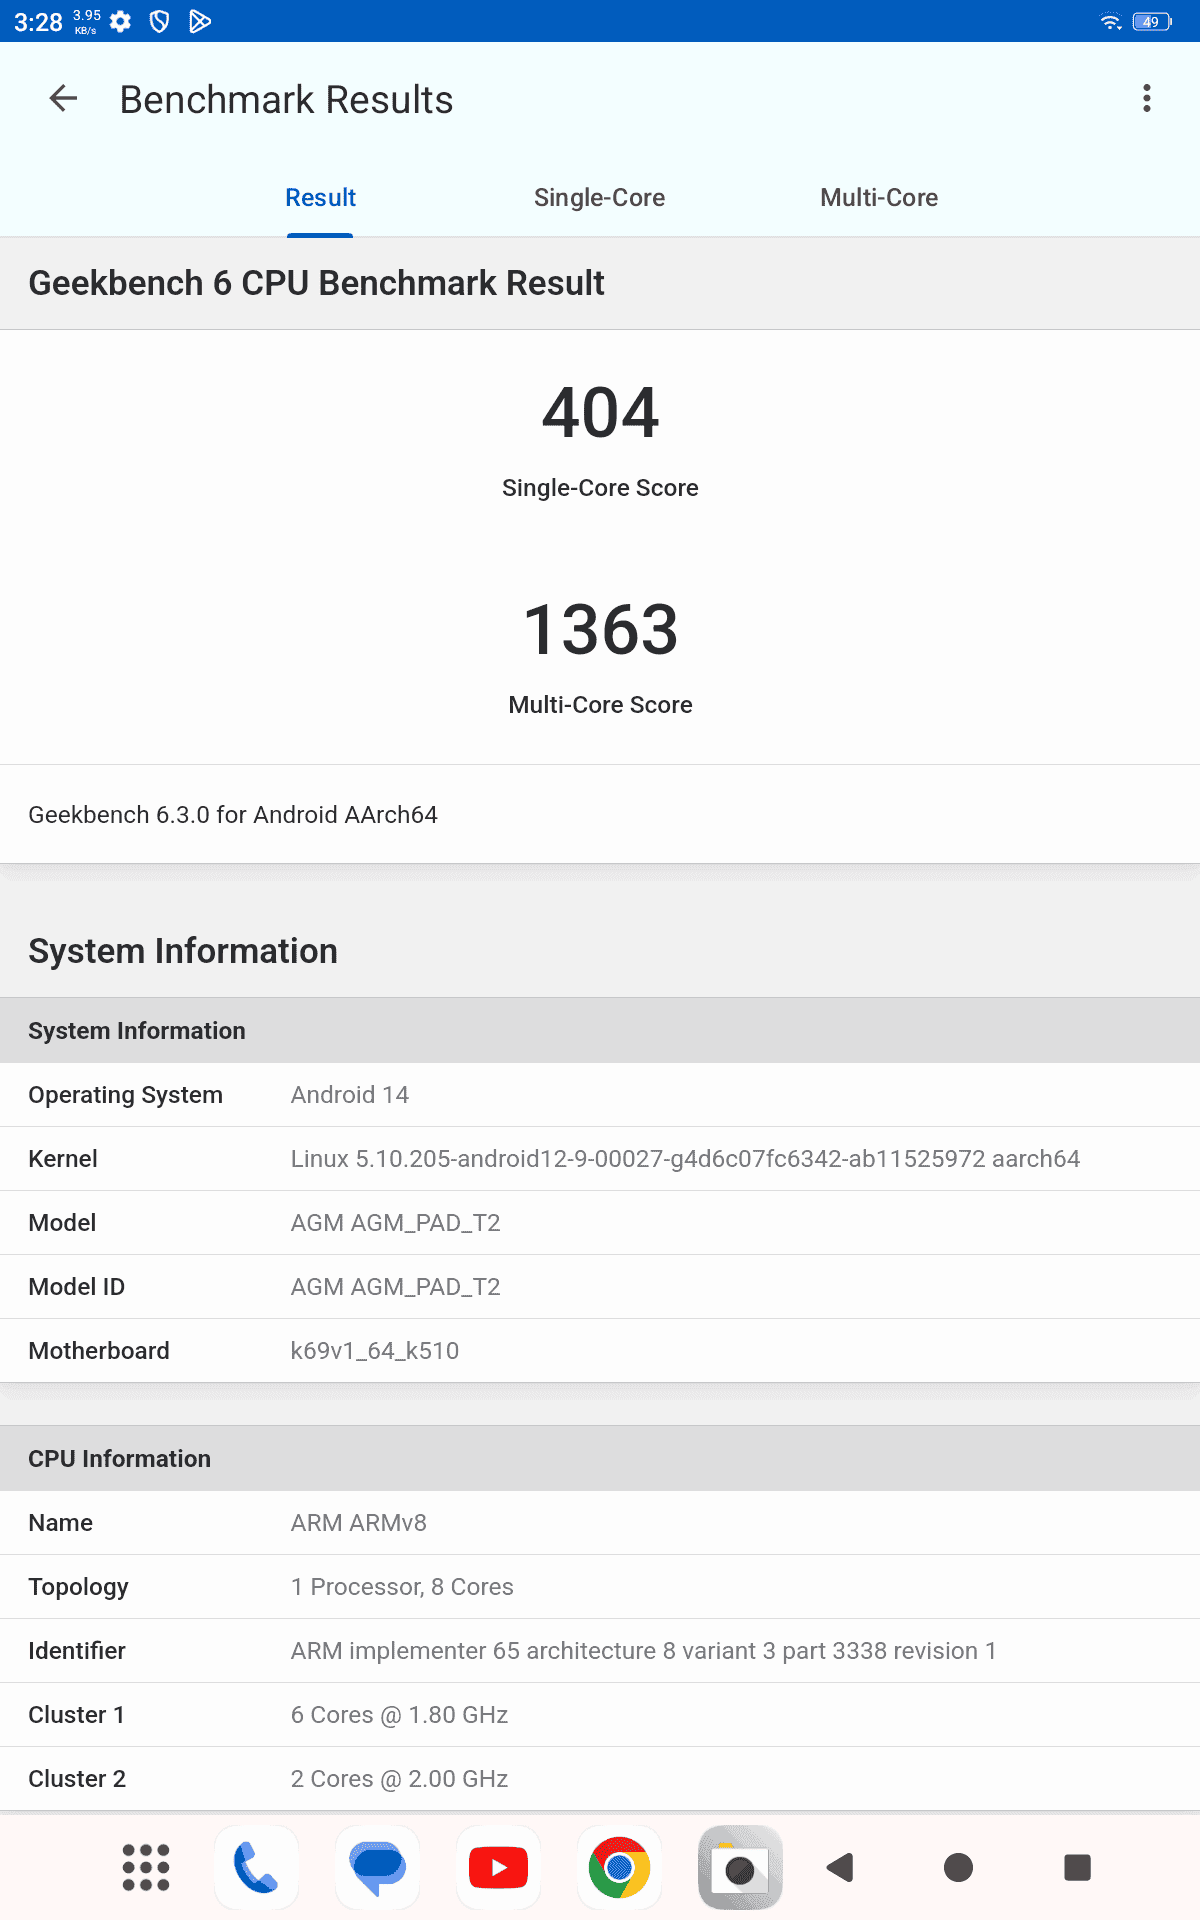Select the ARM ARMv8 CPU name value
The image size is (1200, 1920).
pyautogui.click(x=359, y=1523)
